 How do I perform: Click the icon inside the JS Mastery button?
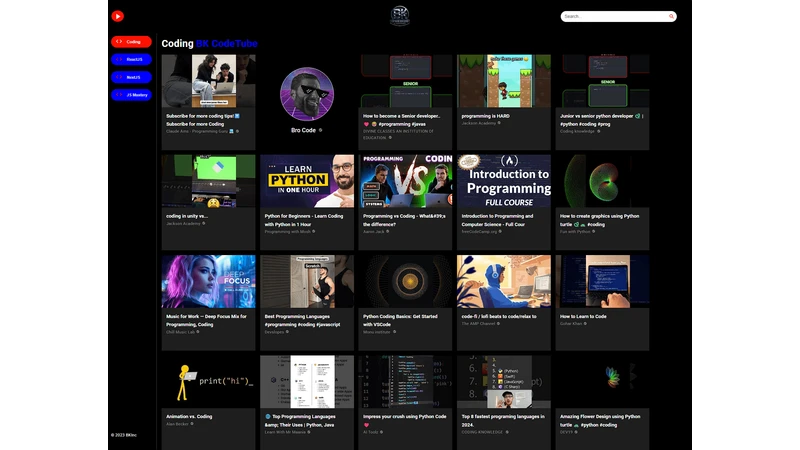[x=118, y=95]
